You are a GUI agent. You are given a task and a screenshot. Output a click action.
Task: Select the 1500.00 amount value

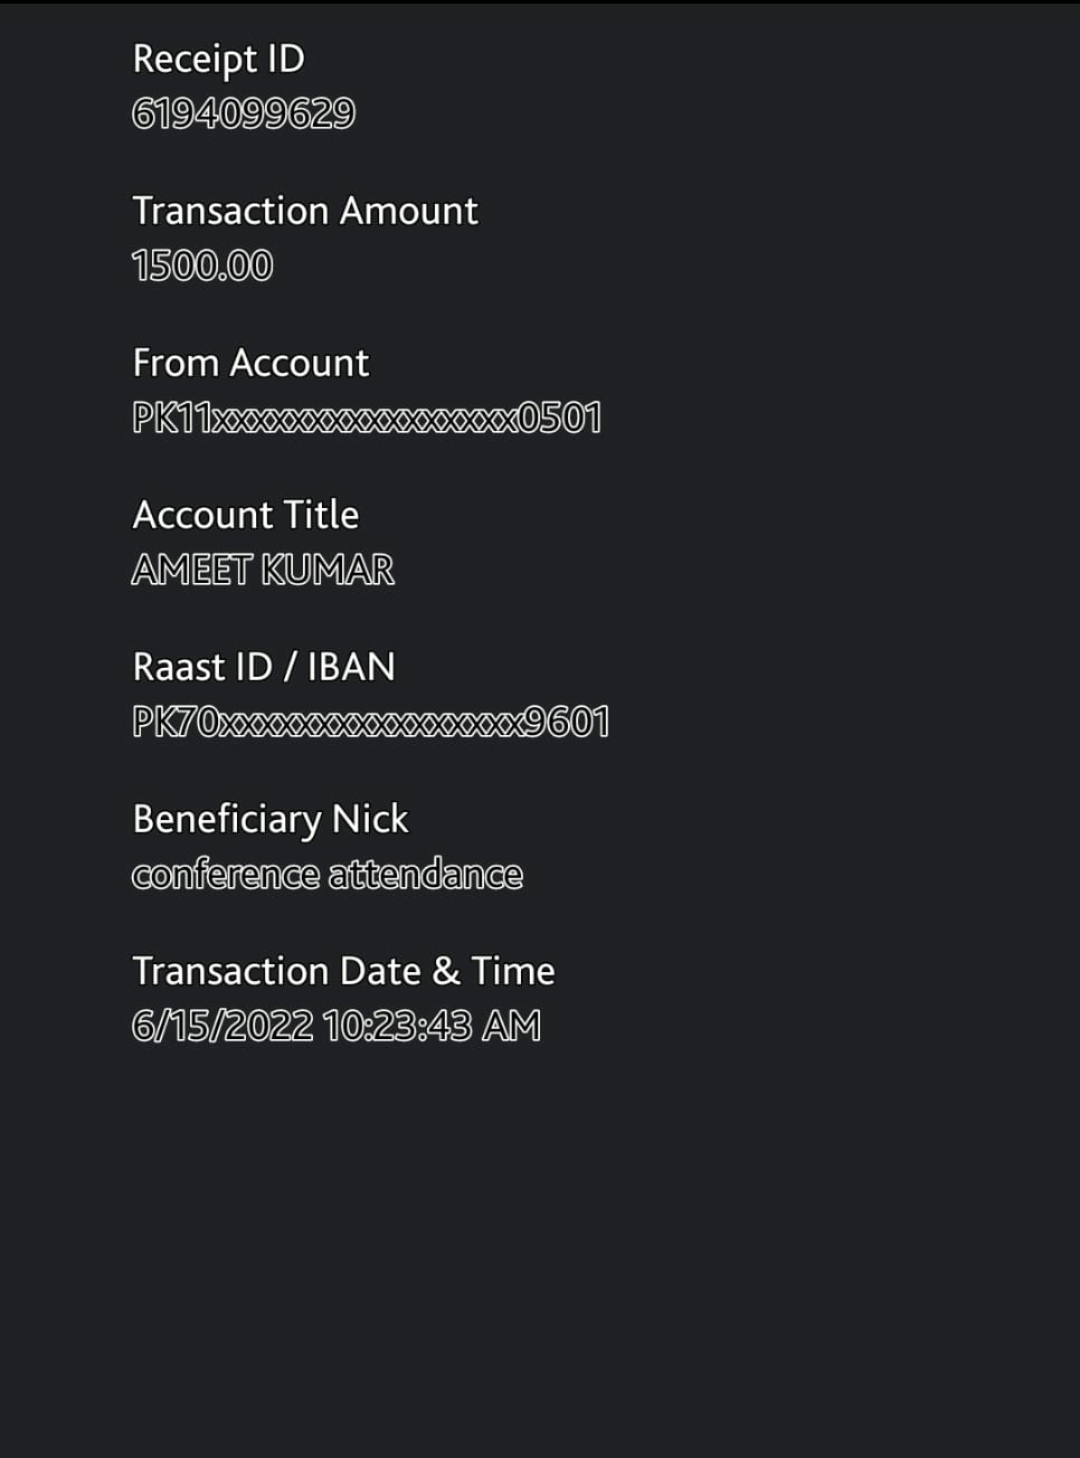[x=202, y=266]
